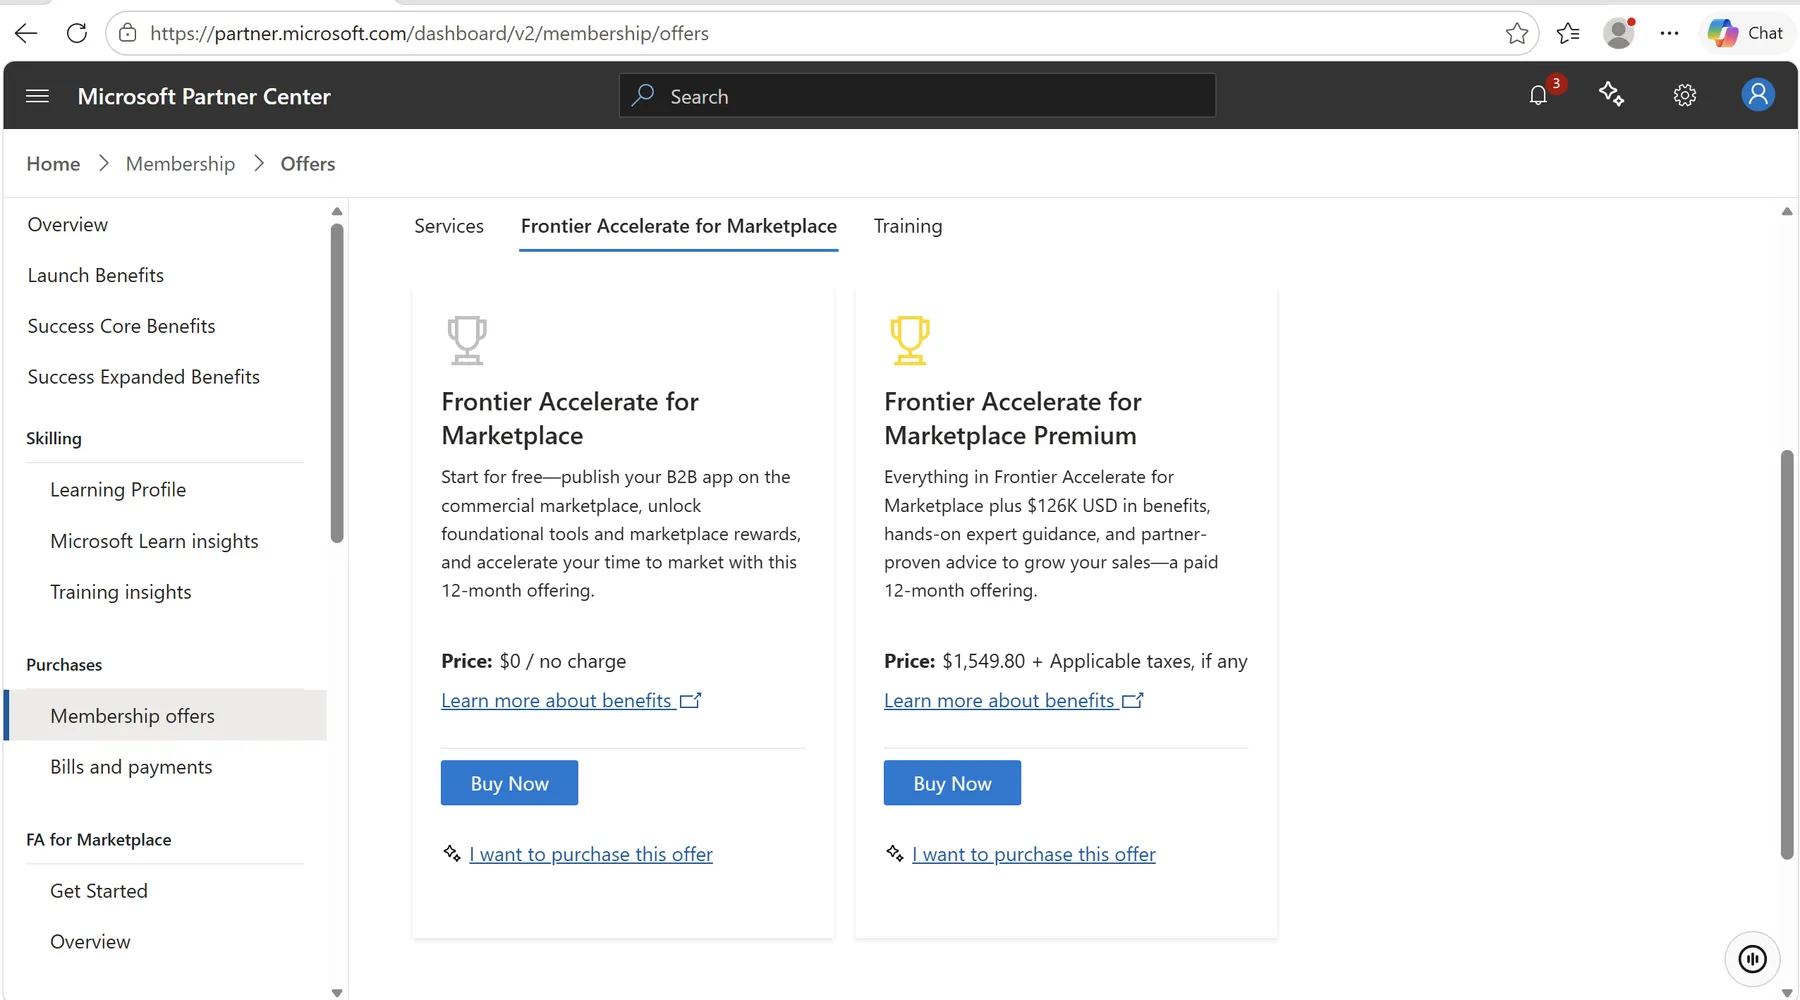The height and width of the screenshot is (1000, 1800).
Task: Click I want to purchase free offer link
Action: 591,854
